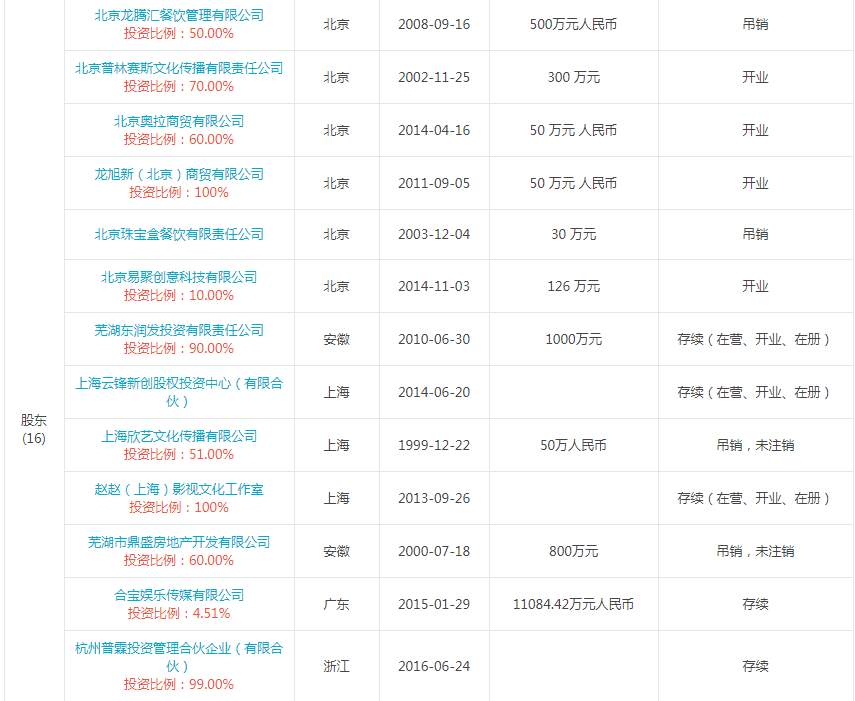Select 安徽 in 芜湖东润发 row

coord(336,339)
